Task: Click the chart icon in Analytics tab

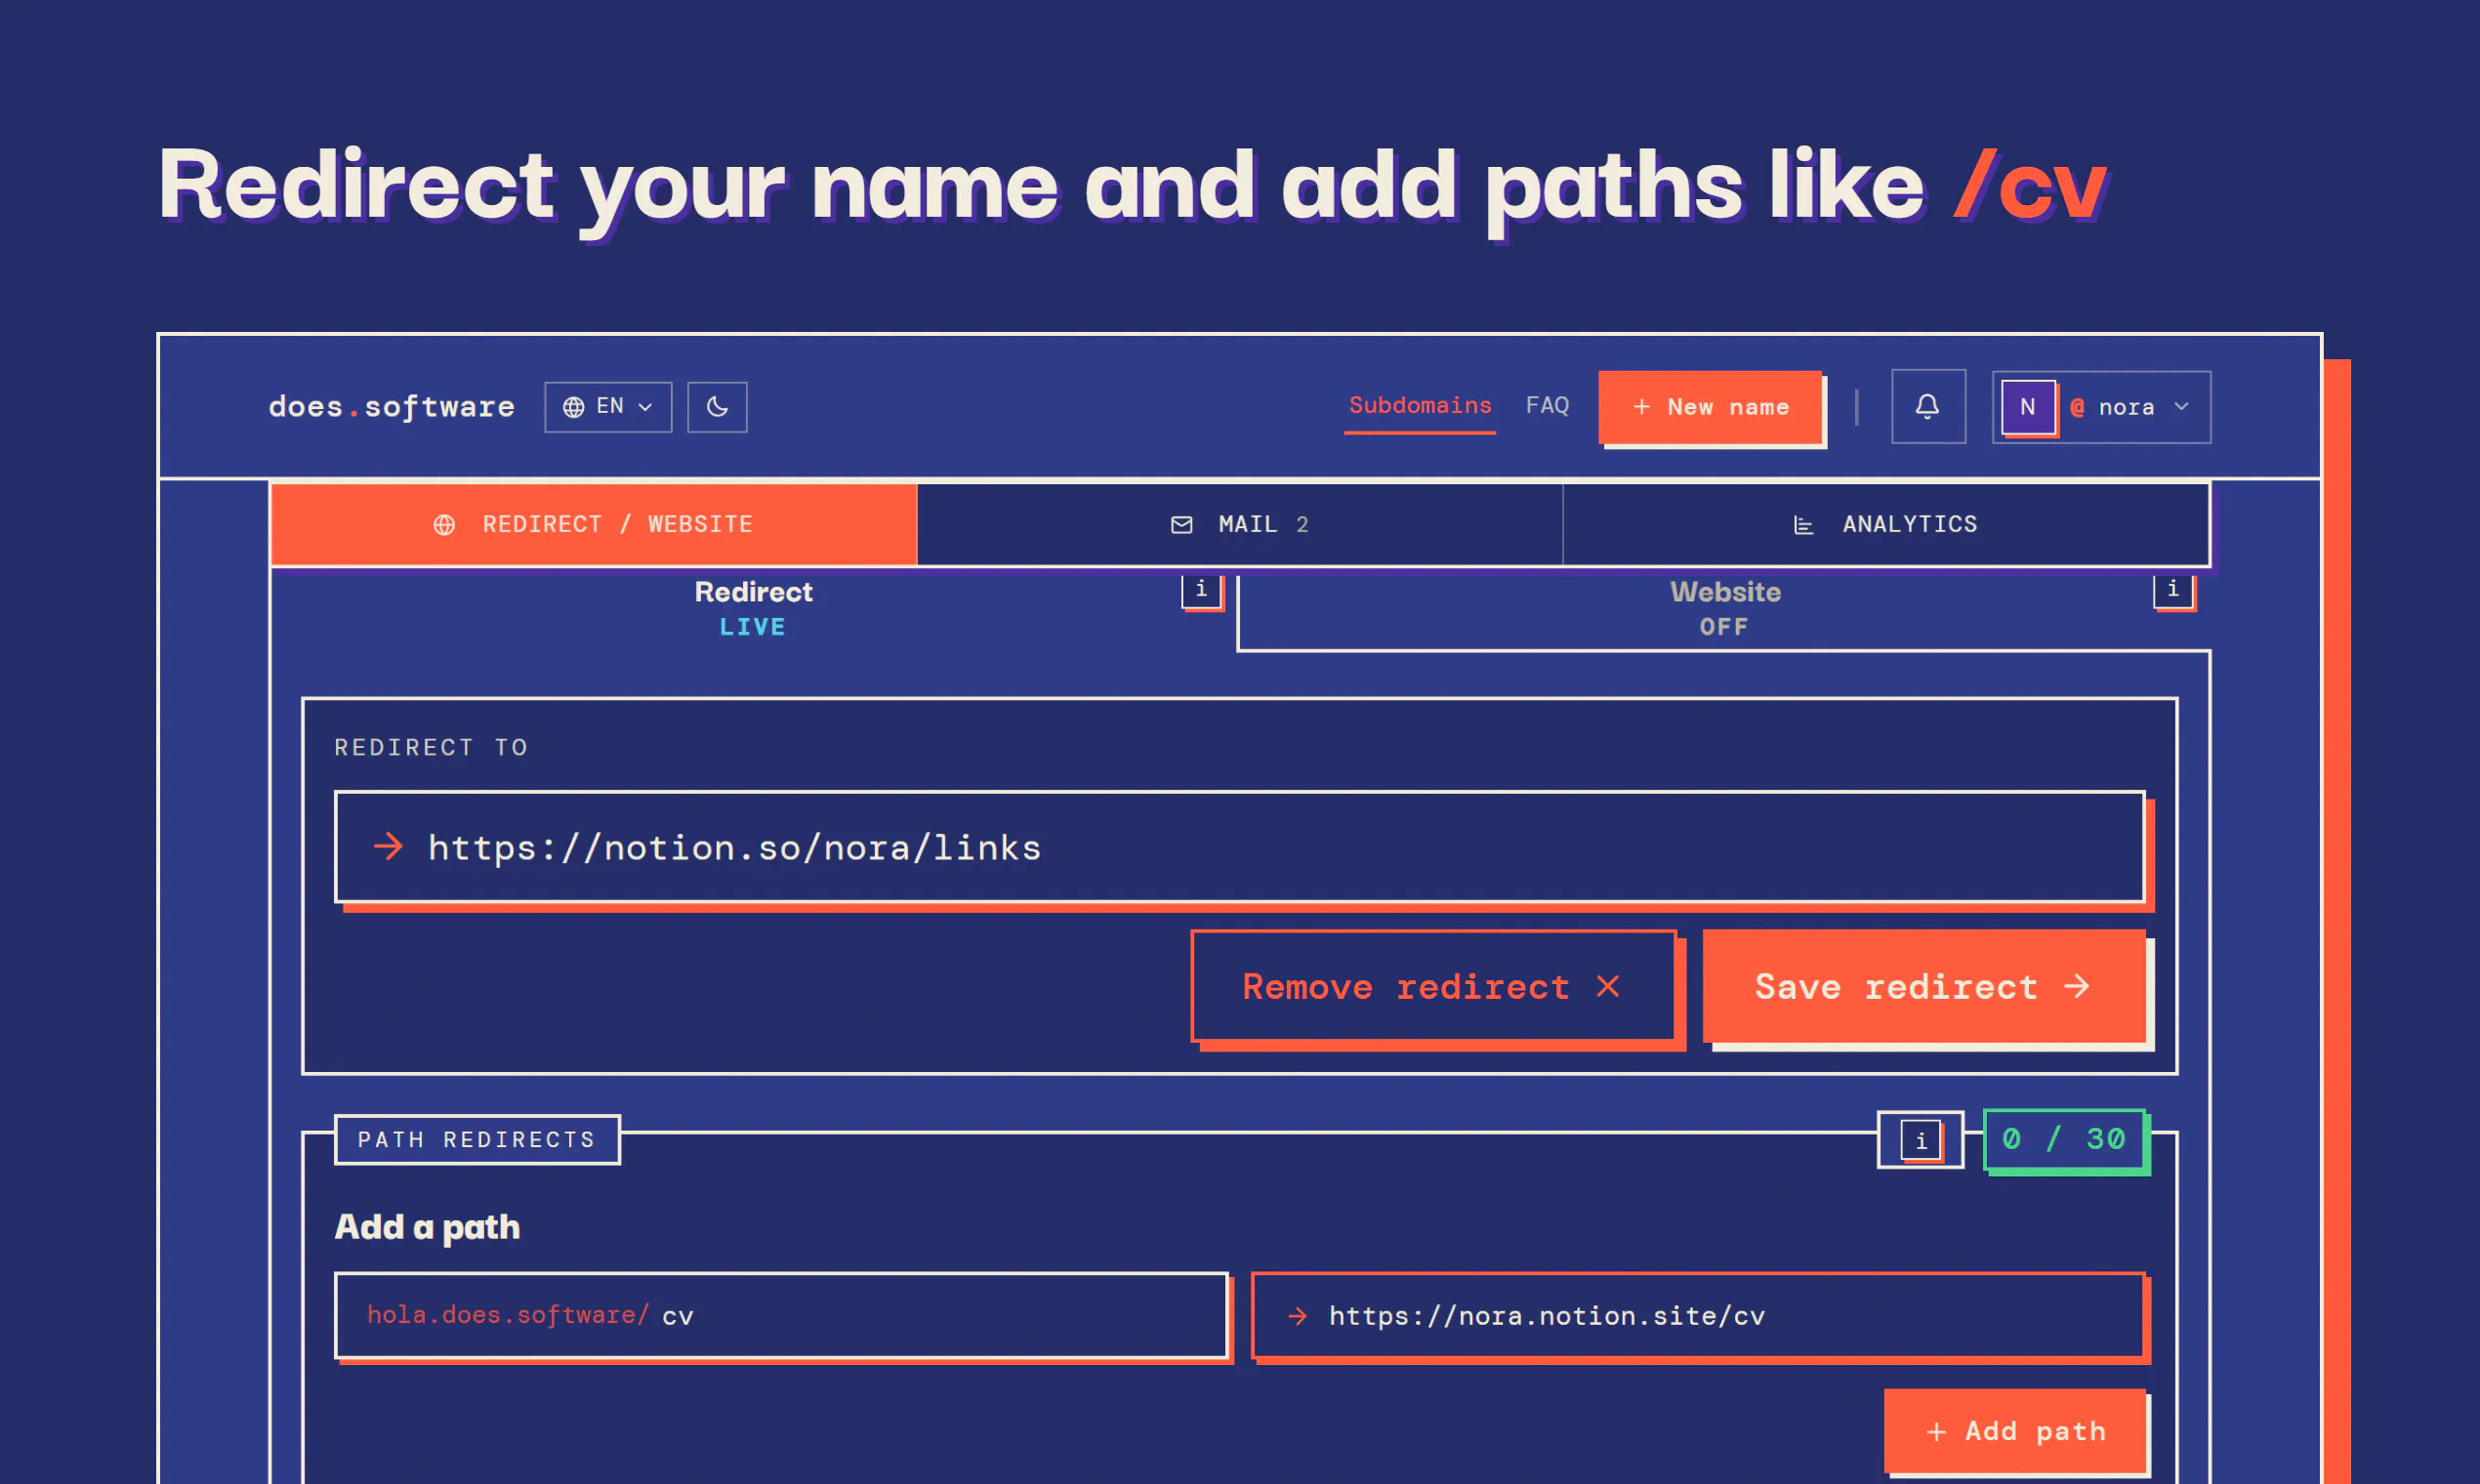Action: (1803, 525)
